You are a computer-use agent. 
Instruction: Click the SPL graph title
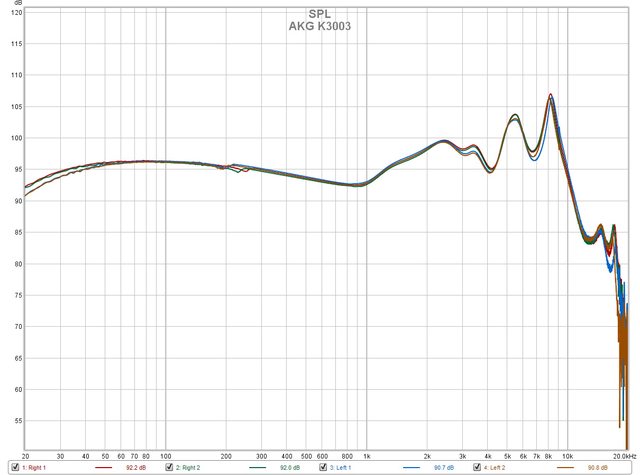click(x=319, y=15)
